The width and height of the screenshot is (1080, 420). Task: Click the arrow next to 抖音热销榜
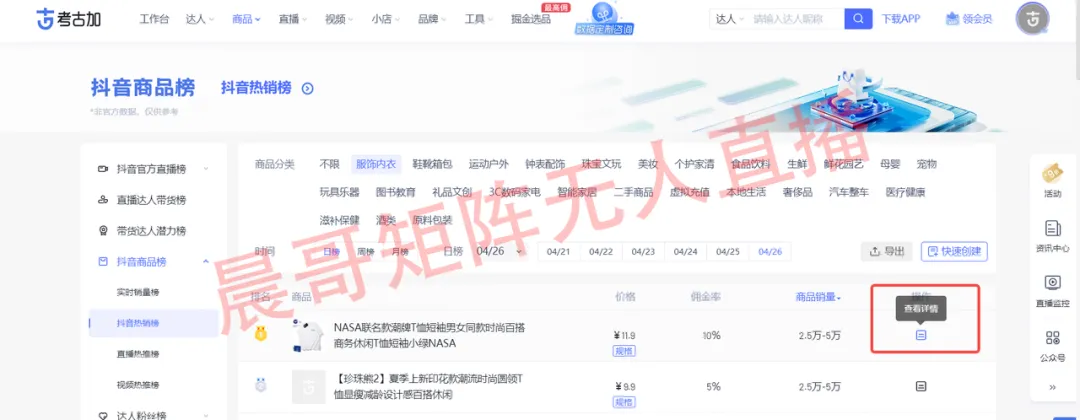click(x=307, y=88)
